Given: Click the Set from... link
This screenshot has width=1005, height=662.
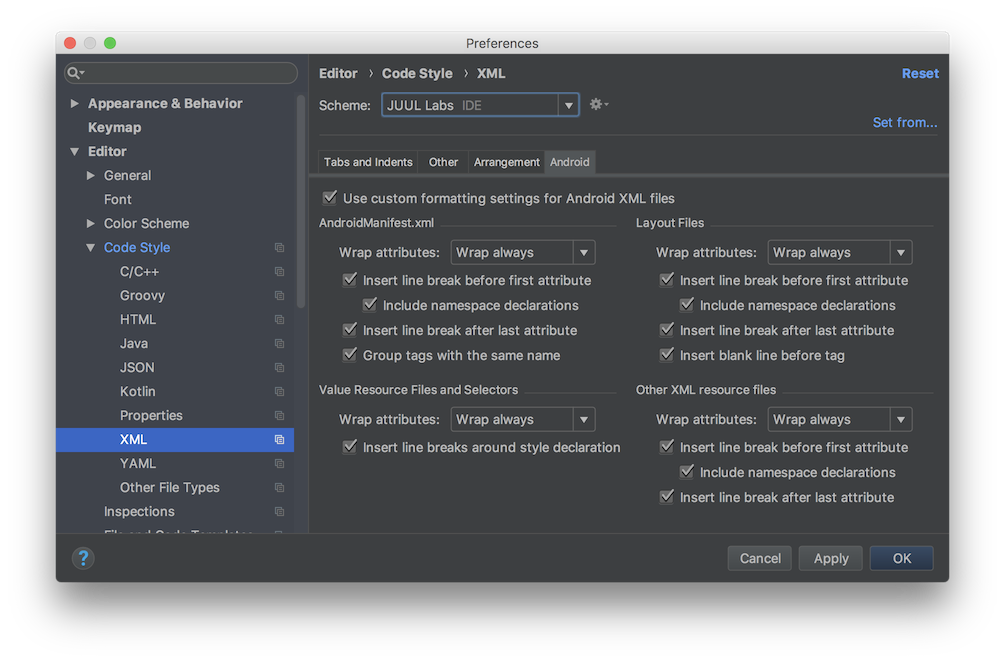Looking at the screenshot, I should tap(904, 122).
